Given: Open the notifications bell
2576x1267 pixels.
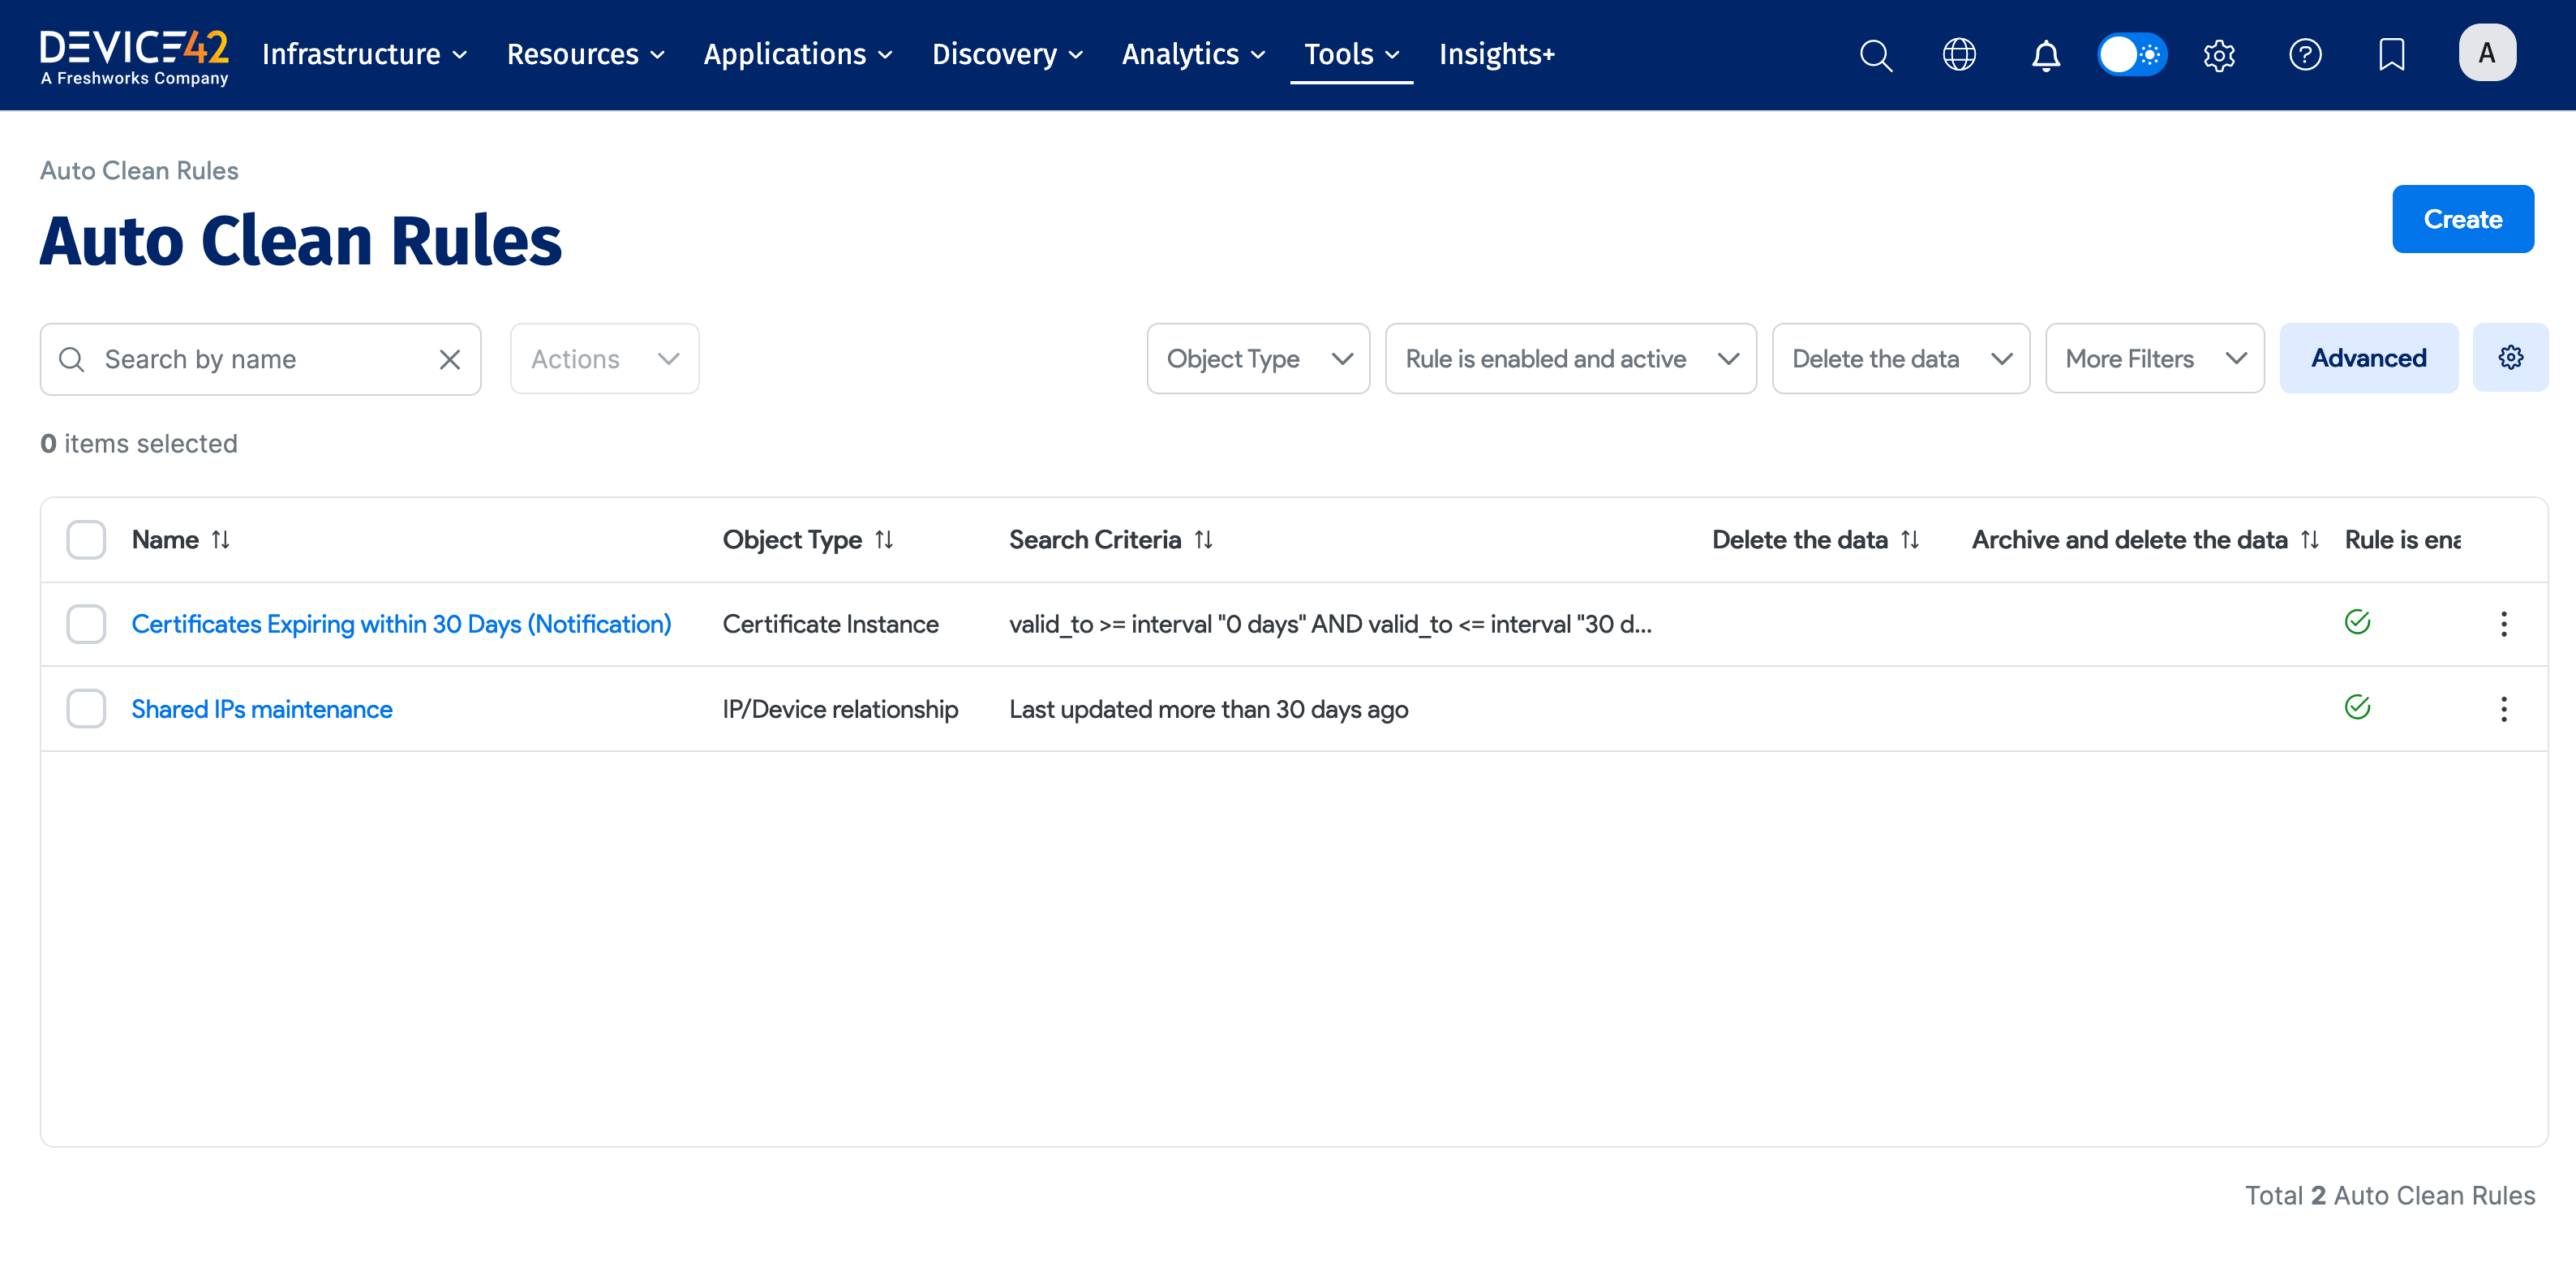Looking at the screenshot, I should point(2045,54).
